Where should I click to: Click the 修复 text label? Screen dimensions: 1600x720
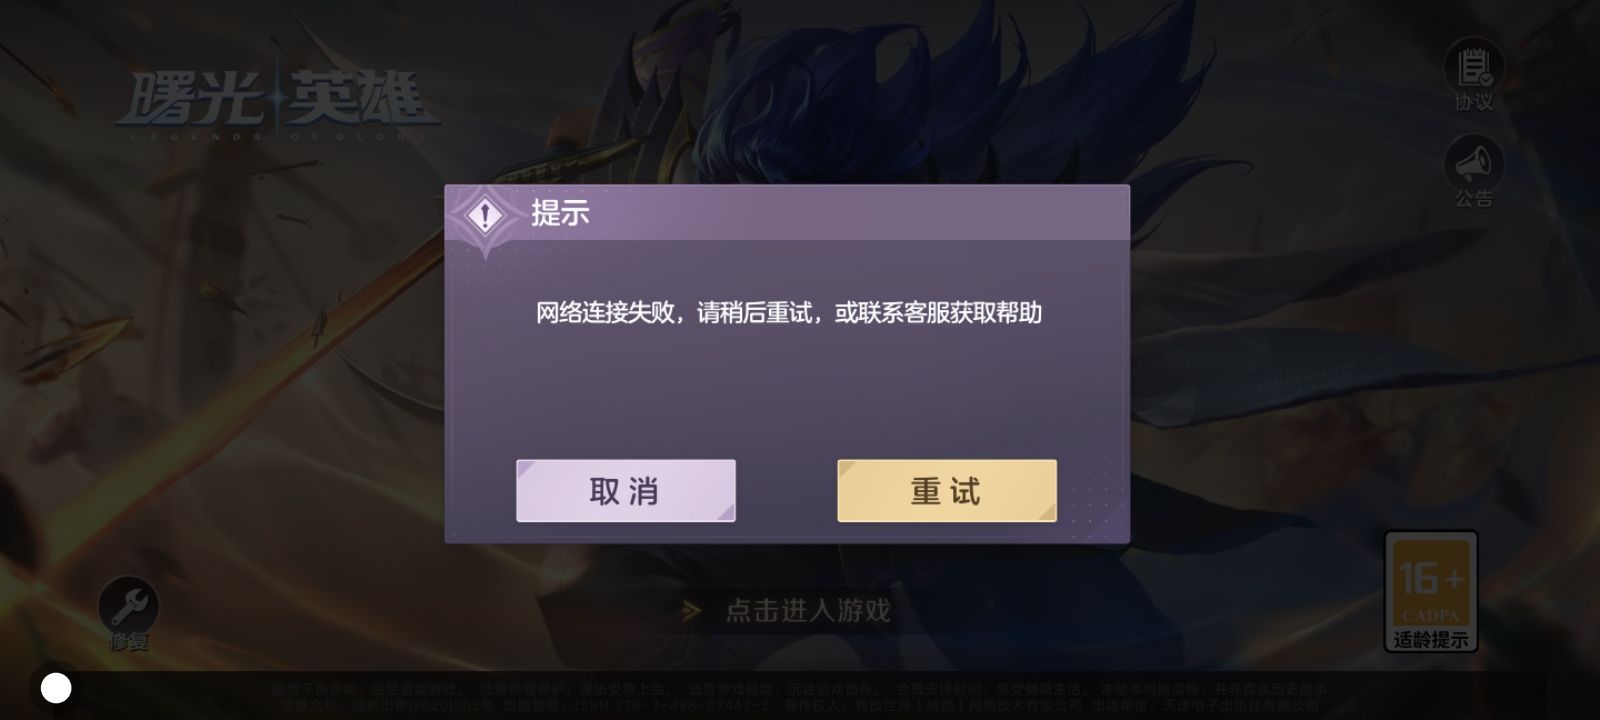click(x=128, y=642)
